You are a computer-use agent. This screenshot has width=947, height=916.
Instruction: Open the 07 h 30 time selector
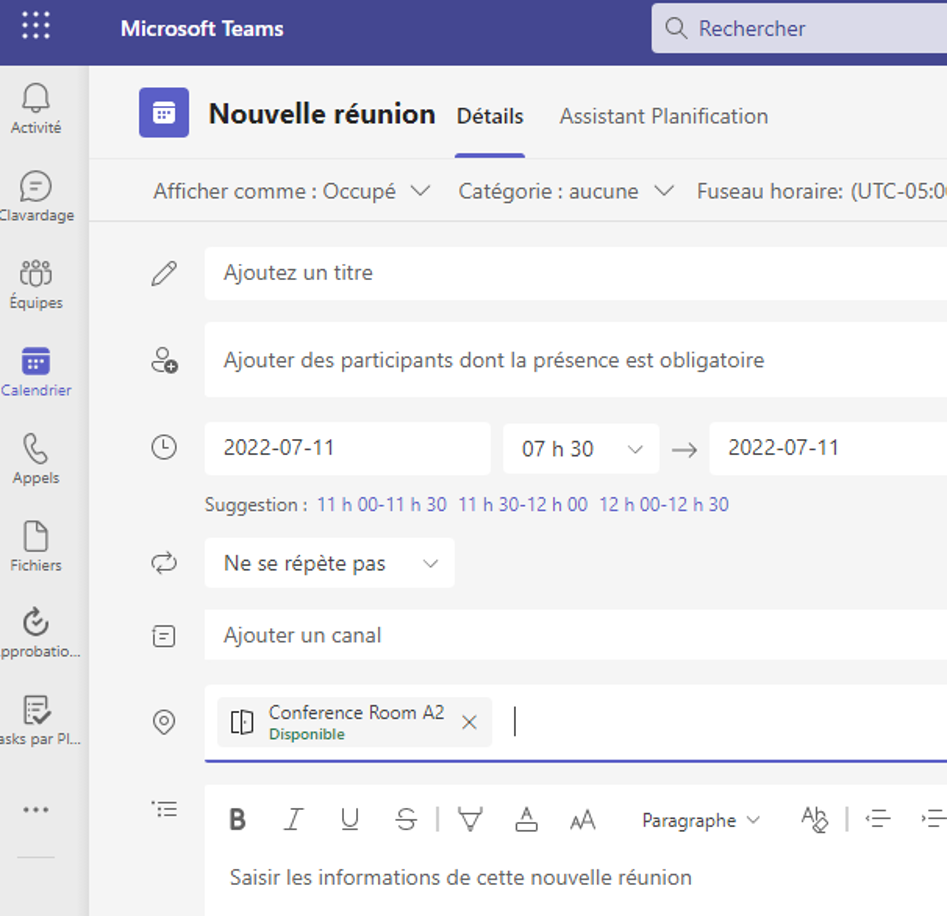click(581, 449)
